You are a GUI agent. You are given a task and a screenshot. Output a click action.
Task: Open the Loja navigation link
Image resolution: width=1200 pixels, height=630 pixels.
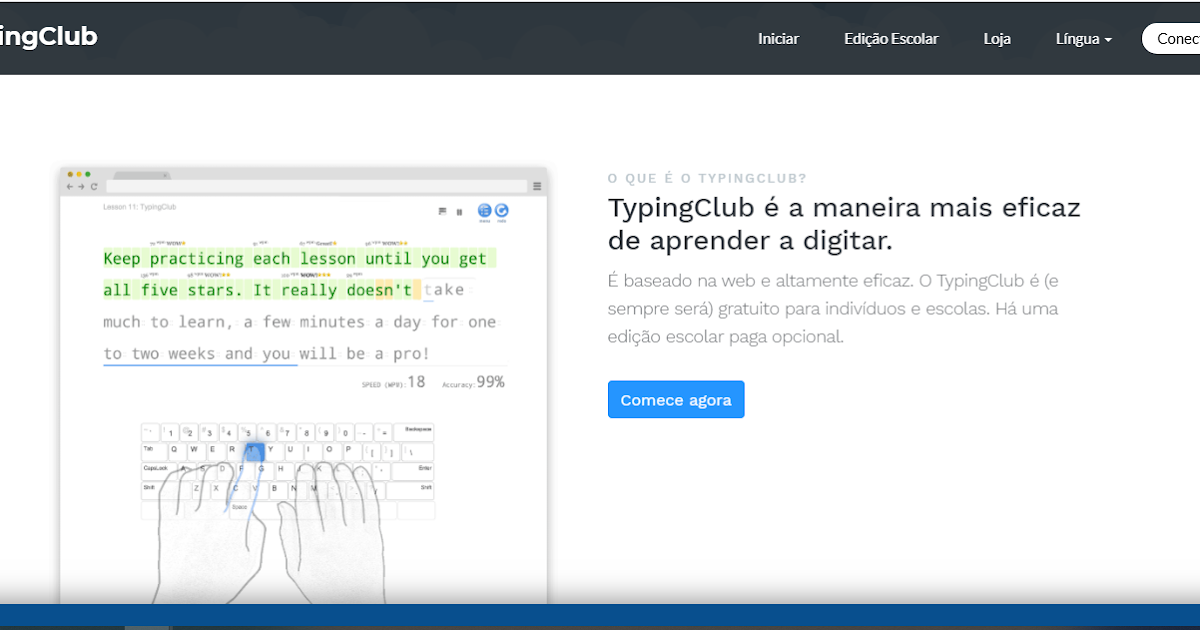pyautogui.click(x=997, y=39)
